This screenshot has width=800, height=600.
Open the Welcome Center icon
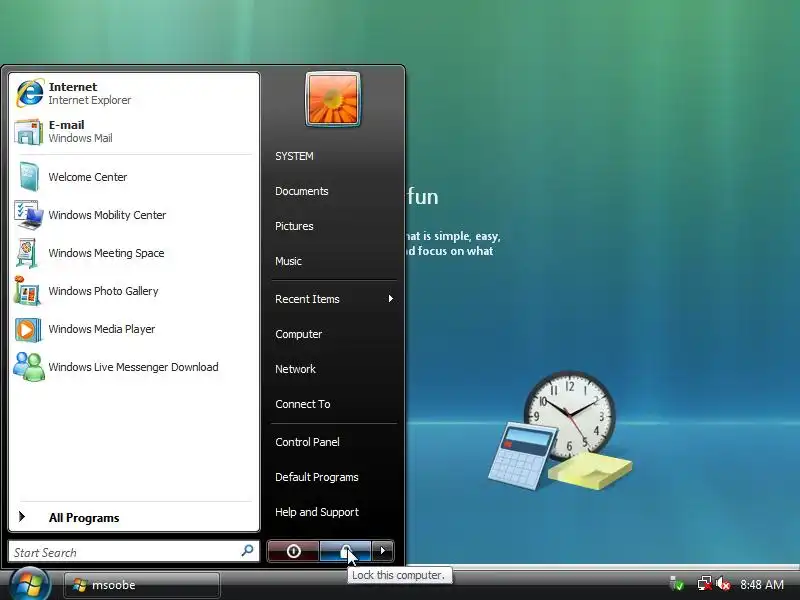click(x=29, y=177)
